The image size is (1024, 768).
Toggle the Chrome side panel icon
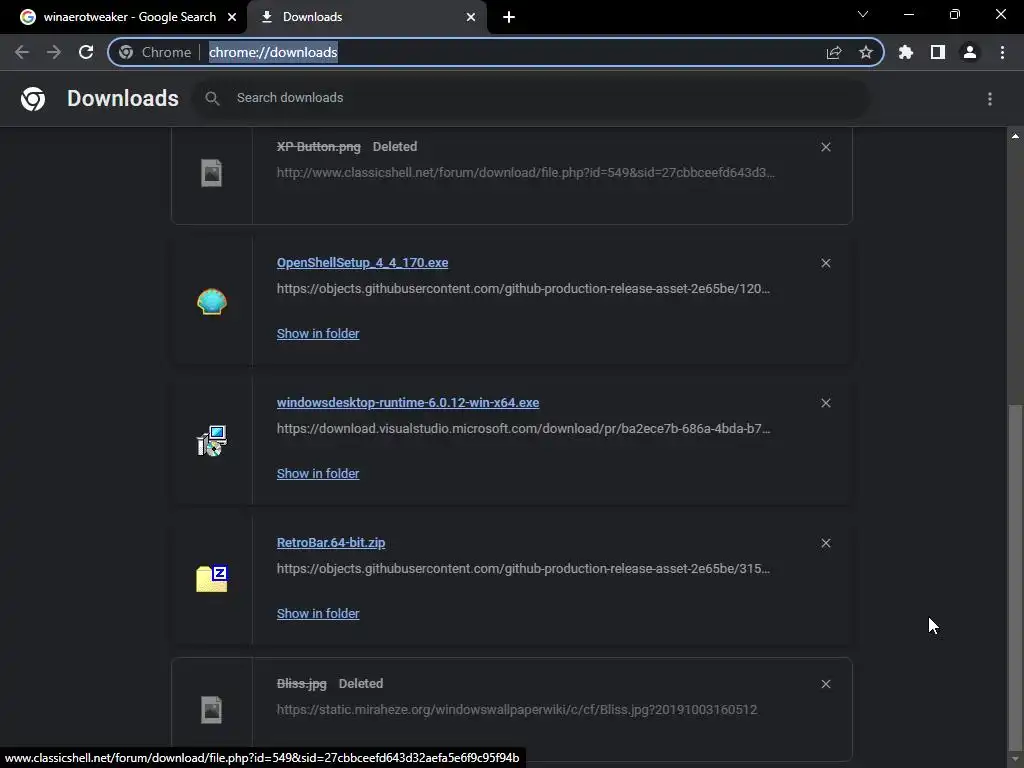tap(938, 52)
